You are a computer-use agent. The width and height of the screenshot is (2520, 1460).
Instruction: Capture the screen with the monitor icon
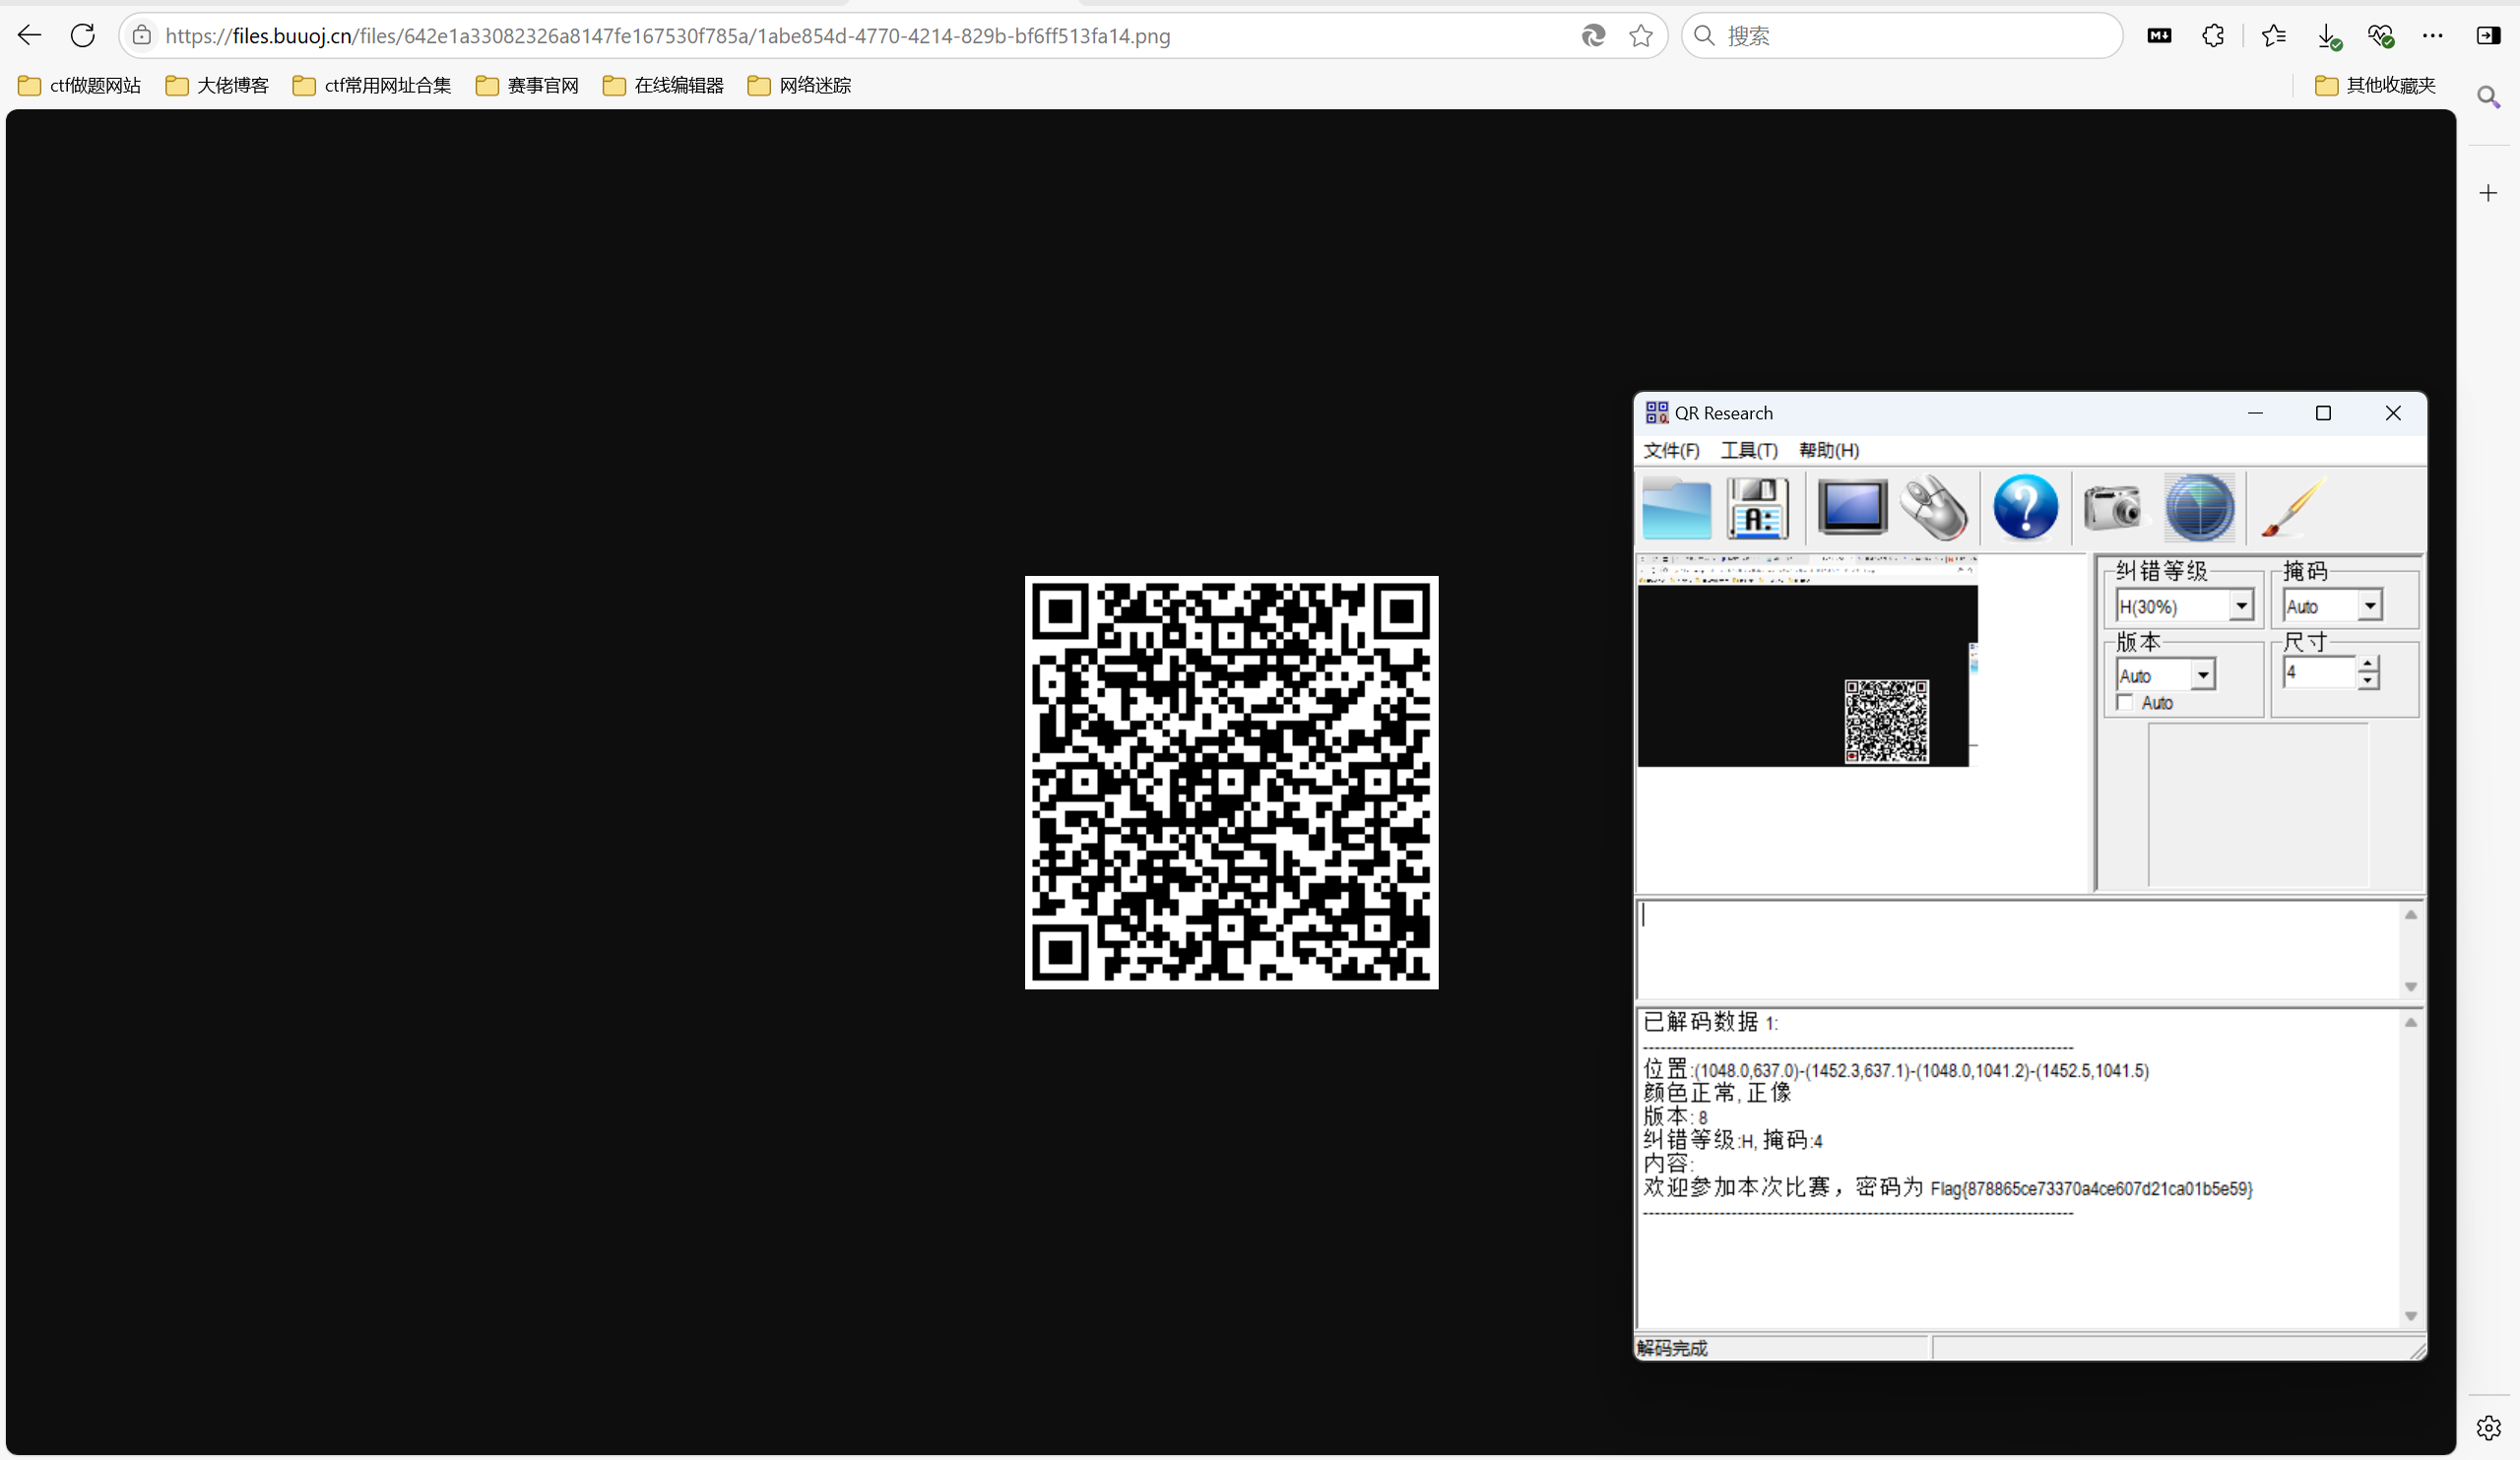(x=1852, y=507)
